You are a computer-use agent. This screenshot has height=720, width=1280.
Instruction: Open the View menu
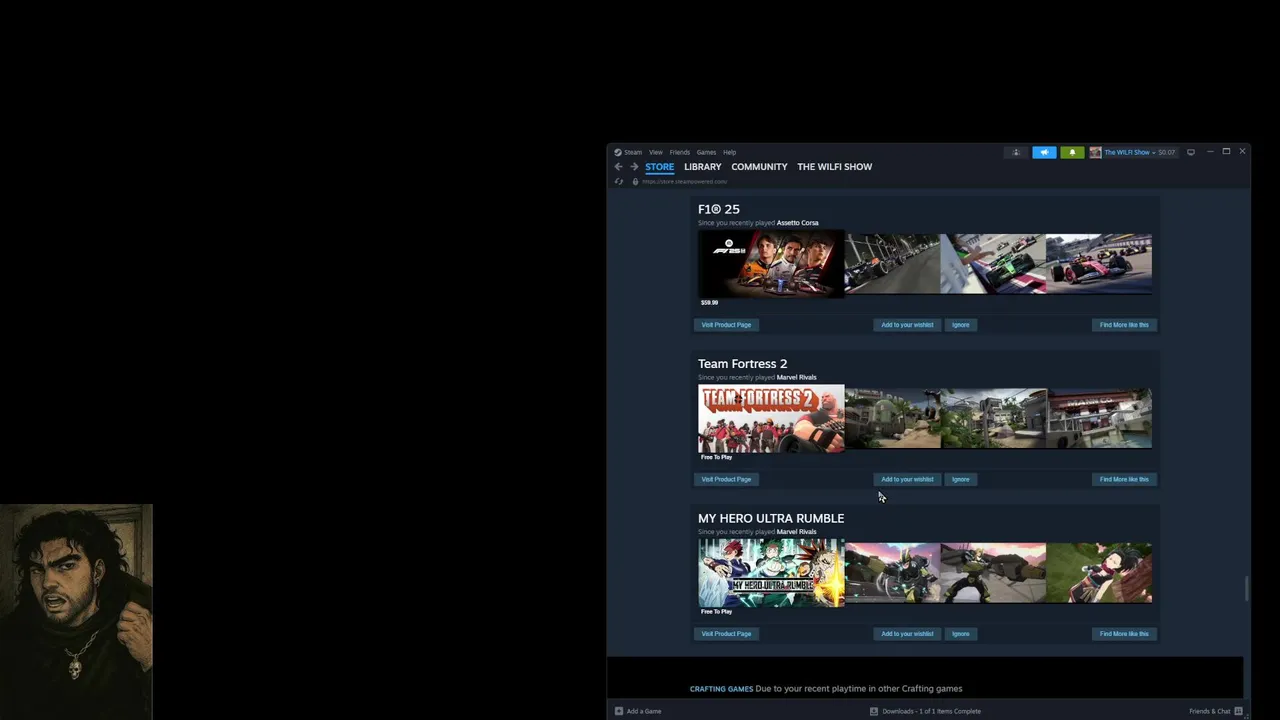[655, 152]
